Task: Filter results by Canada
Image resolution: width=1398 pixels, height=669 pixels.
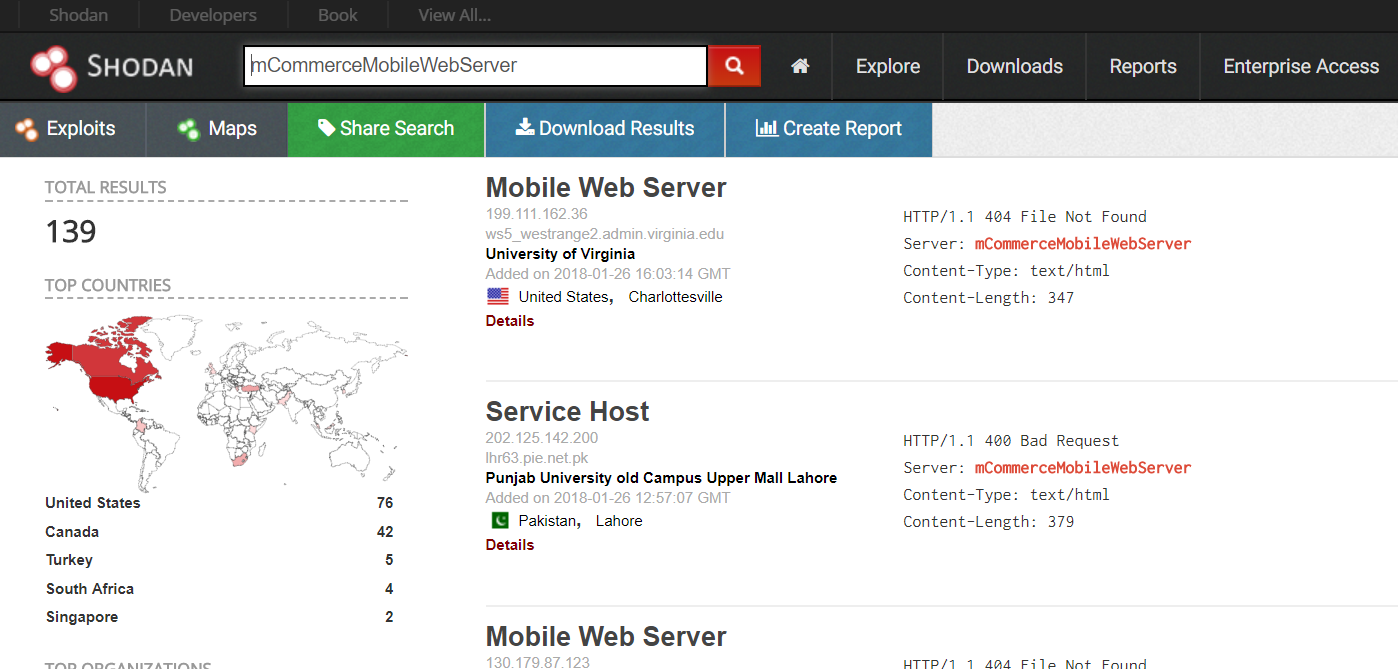Action: click(72, 532)
